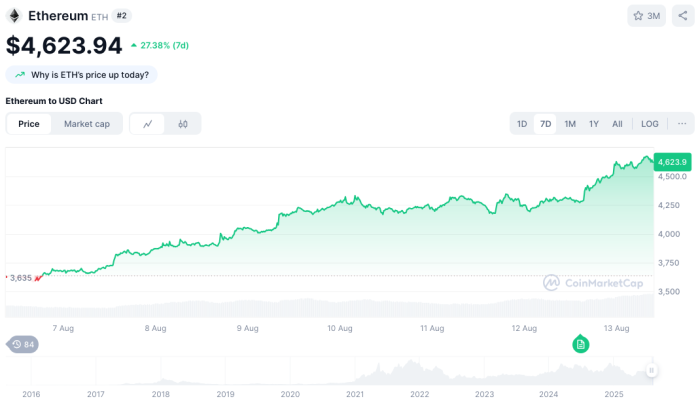The image size is (700, 401).
Task: Add Ethereum to watchlist star button
Action: click(x=647, y=16)
